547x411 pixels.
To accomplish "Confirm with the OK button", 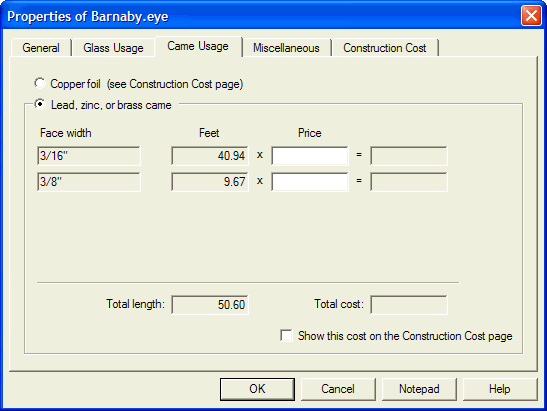I will (x=257, y=389).
